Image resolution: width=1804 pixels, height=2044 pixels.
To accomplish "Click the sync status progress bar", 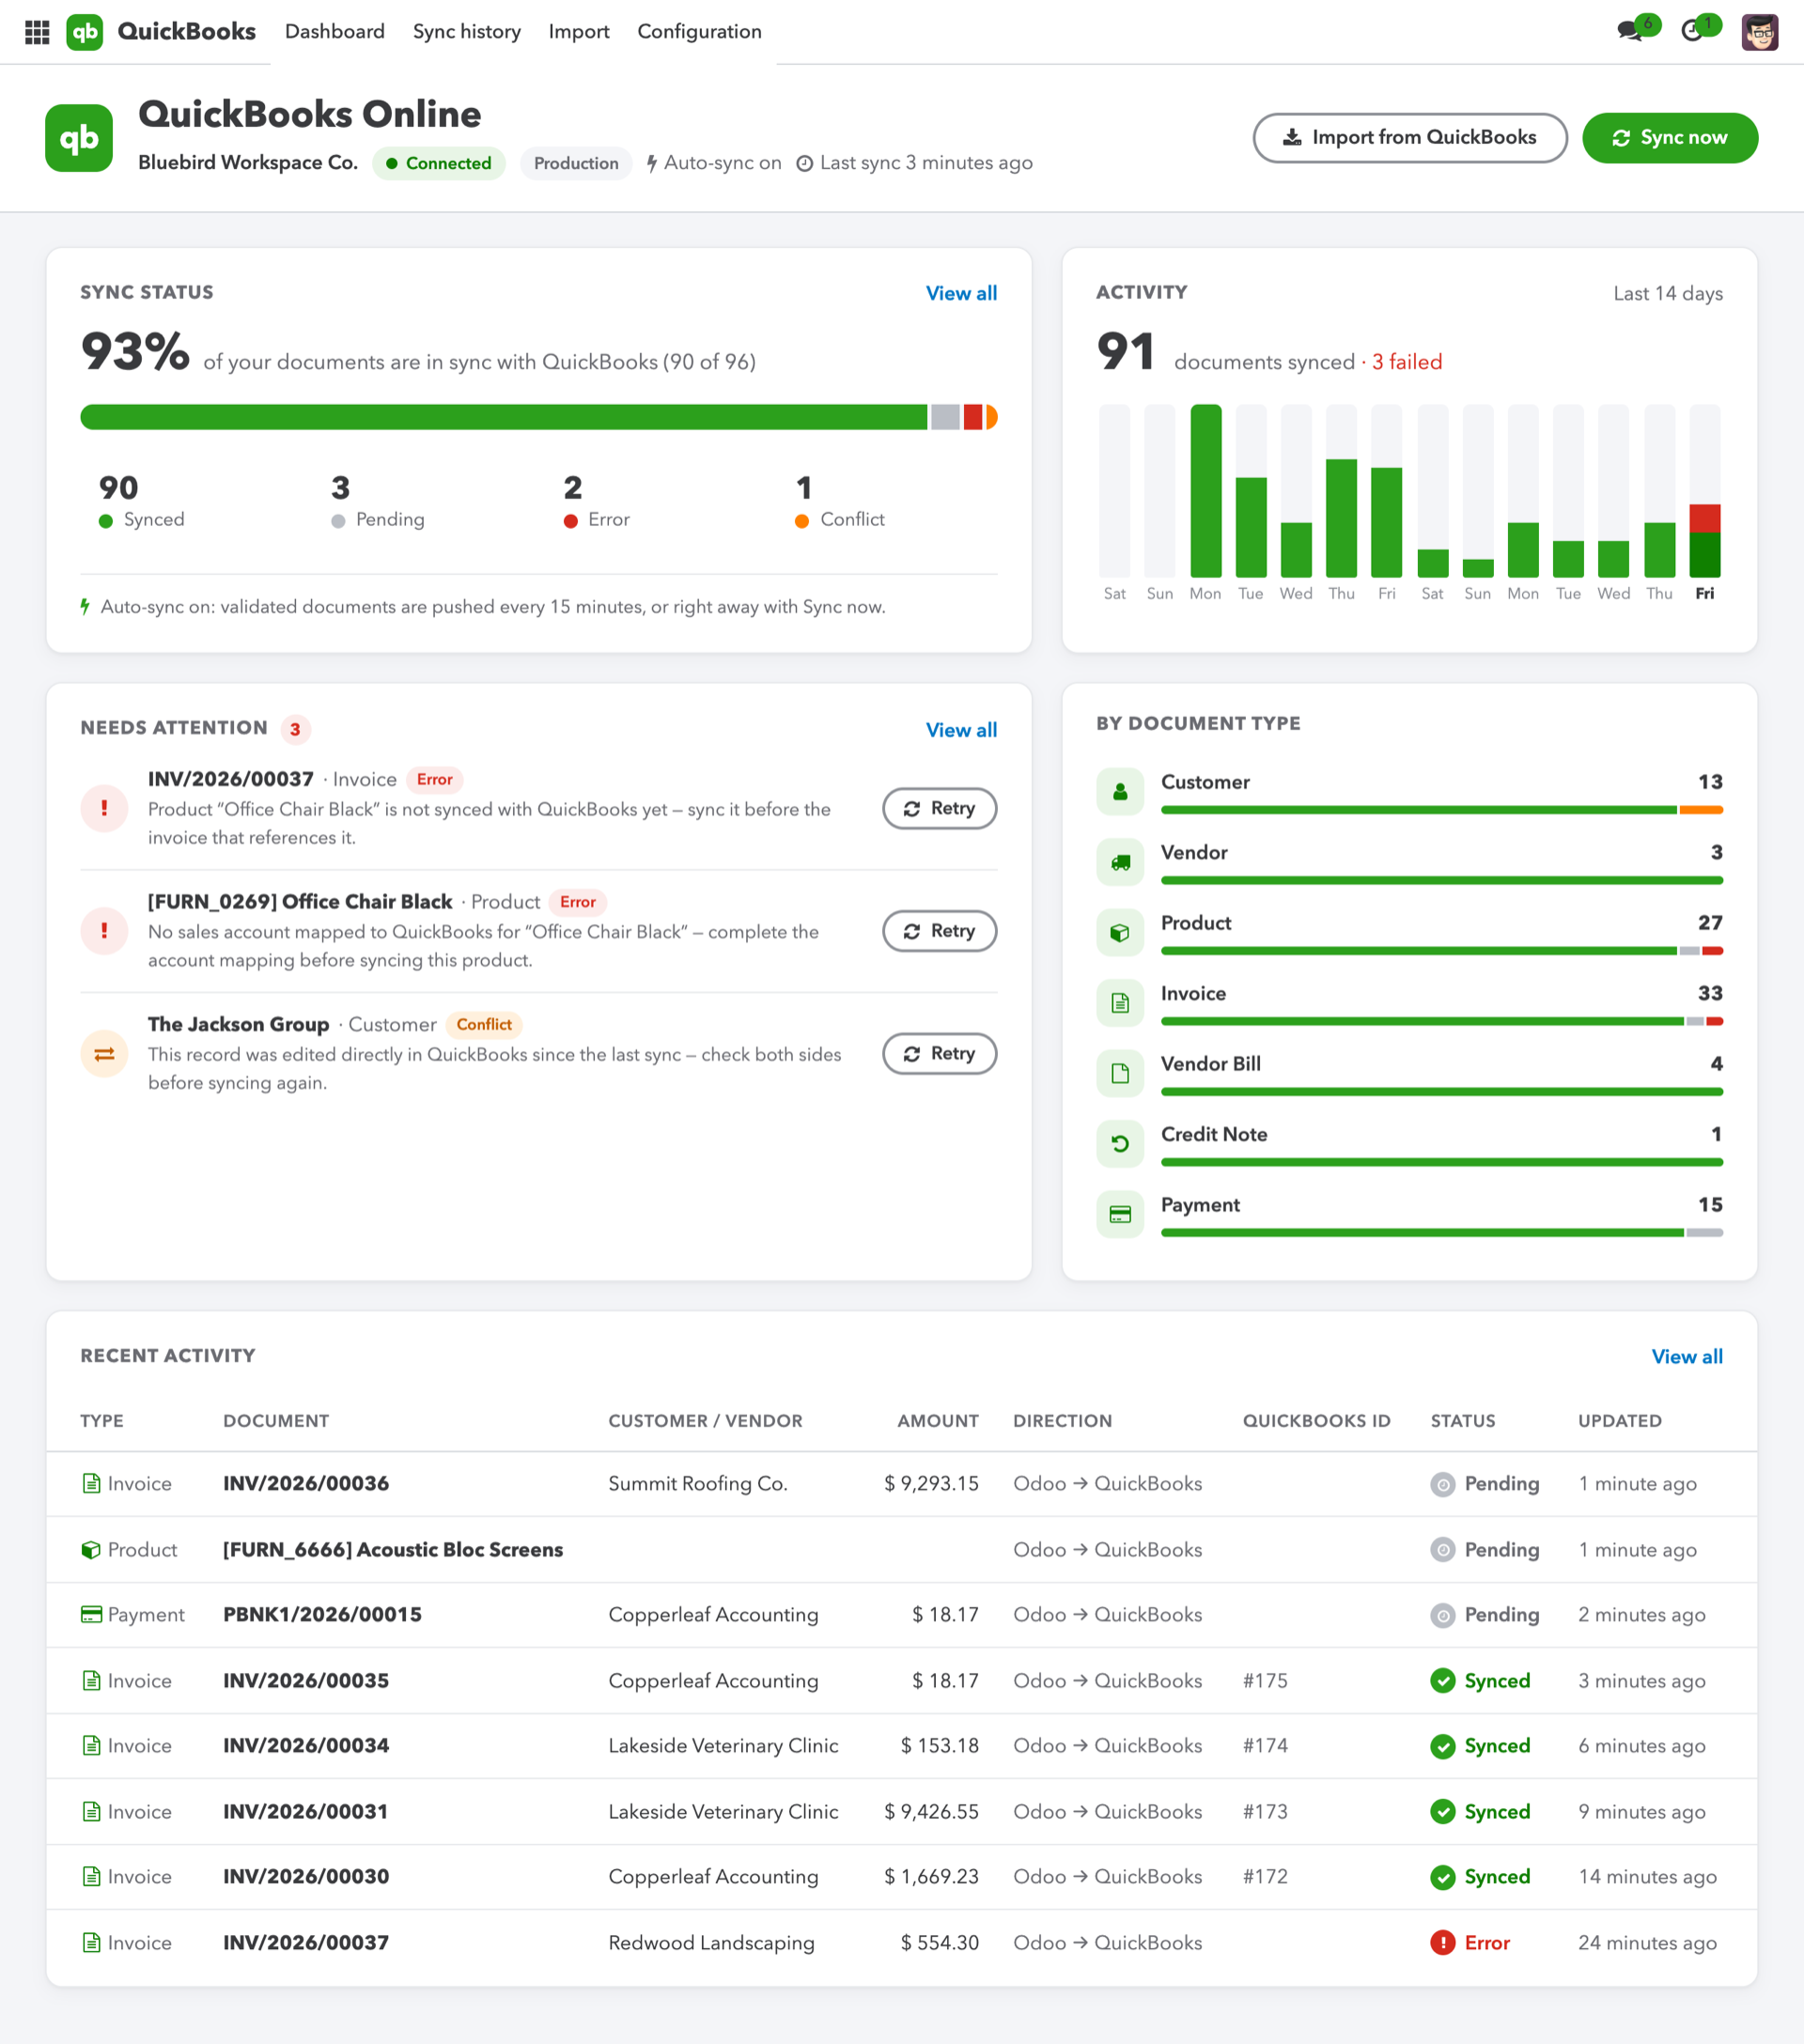I will [x=539, y=417].
